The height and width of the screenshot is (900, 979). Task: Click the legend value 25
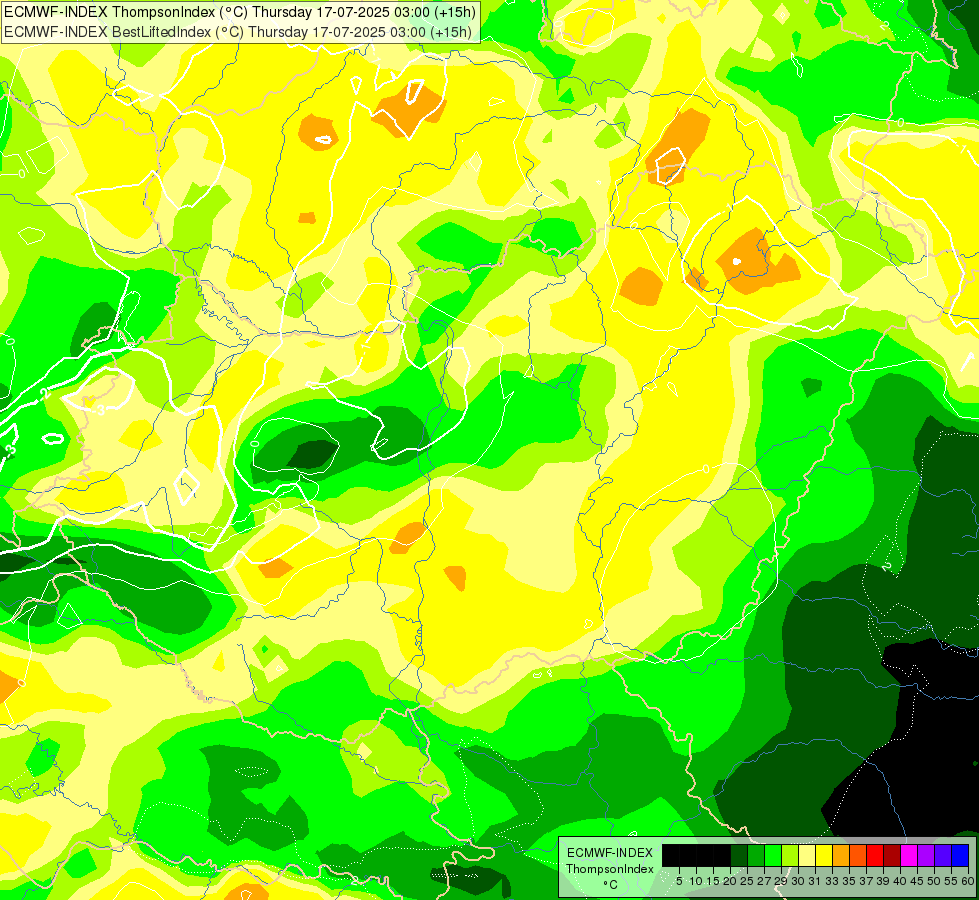coord(747,881)
